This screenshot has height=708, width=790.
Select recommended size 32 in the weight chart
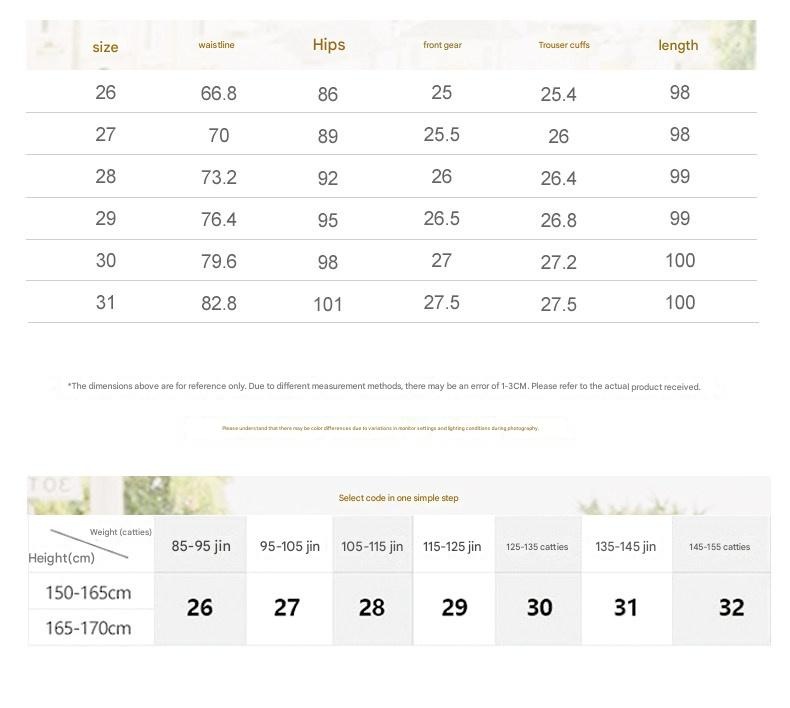click(731, 607)
